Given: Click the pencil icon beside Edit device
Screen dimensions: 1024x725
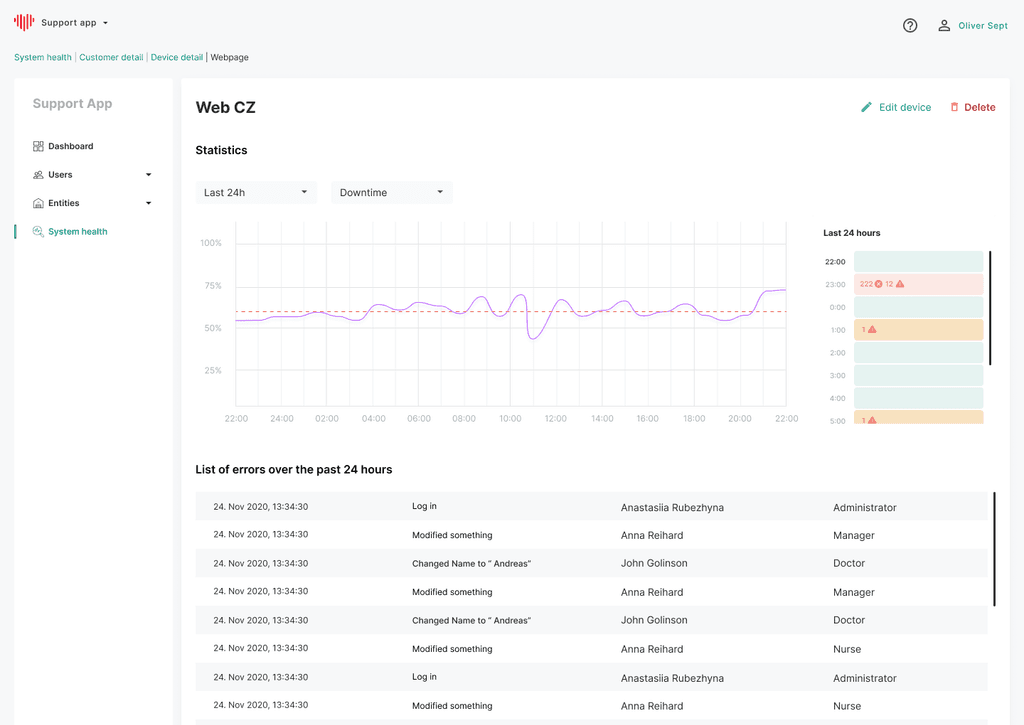Looking at the screenshot, I should pyautogui.click(x=866, y=107).
